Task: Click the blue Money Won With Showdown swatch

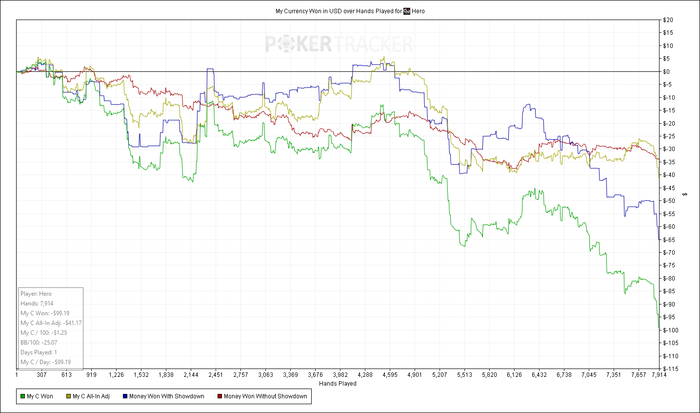Action: point(125,396)
